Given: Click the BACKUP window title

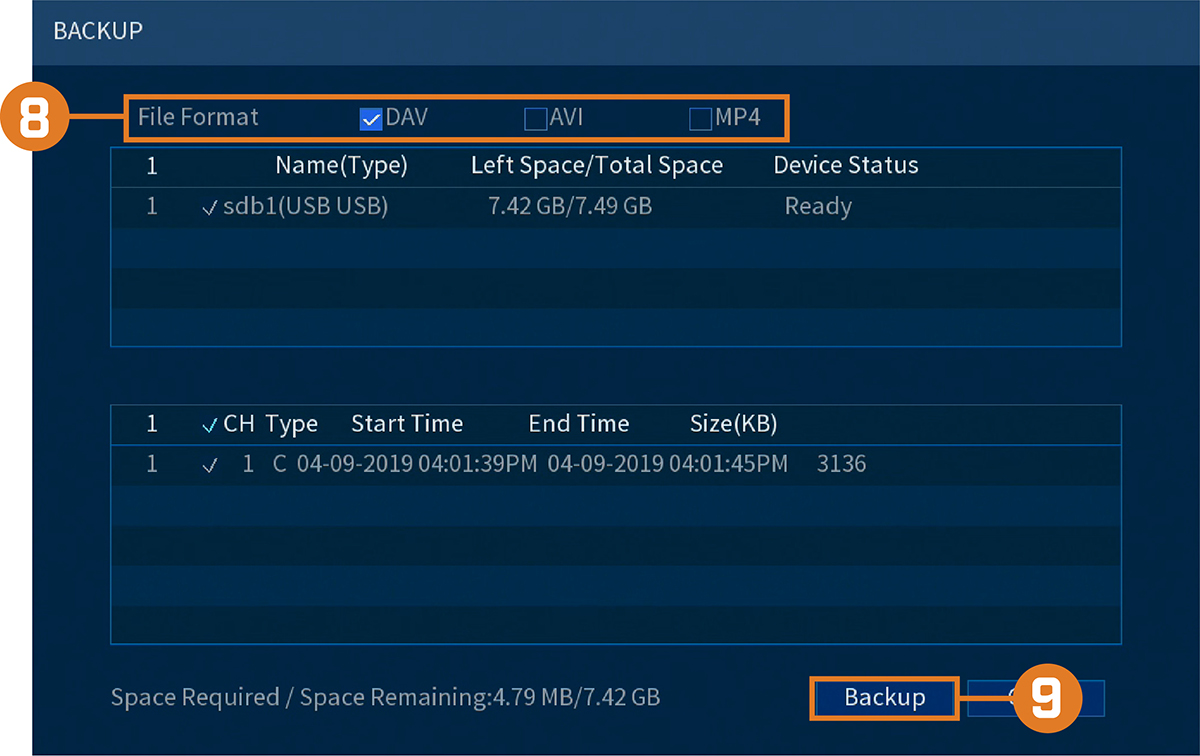Looking at the screenshot, I should [98, 31].
